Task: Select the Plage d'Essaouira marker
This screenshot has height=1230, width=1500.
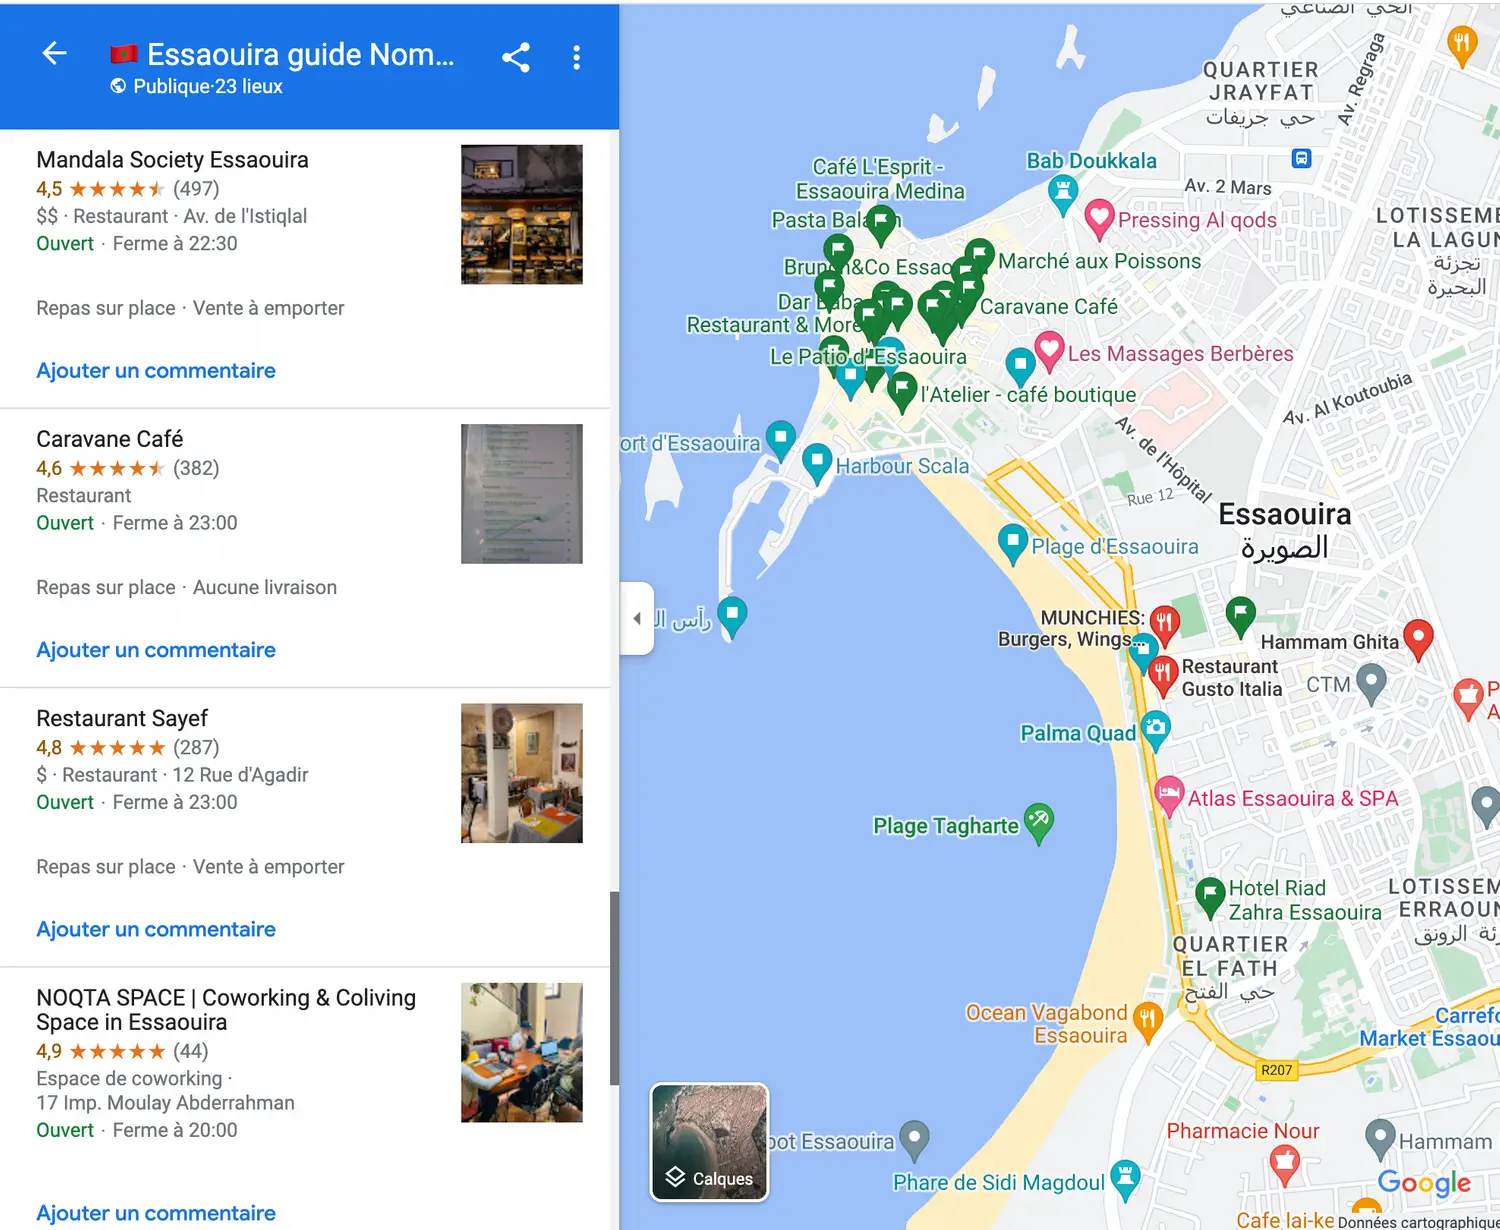Action: click(1013, 544)
